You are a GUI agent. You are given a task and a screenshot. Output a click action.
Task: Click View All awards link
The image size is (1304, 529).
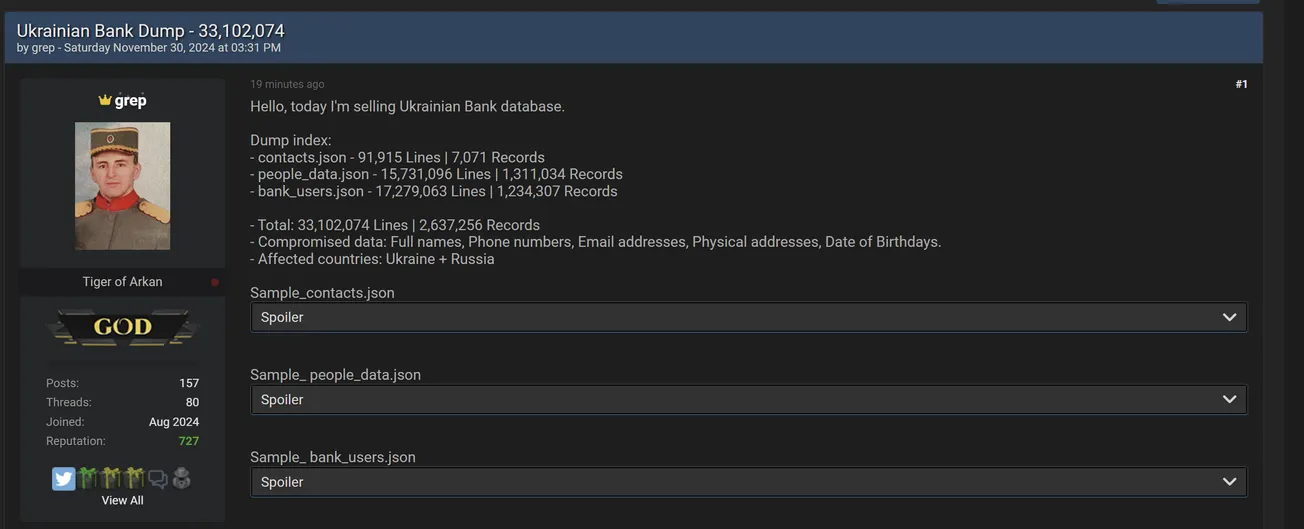pyautogui.click(x=122, y=500)
